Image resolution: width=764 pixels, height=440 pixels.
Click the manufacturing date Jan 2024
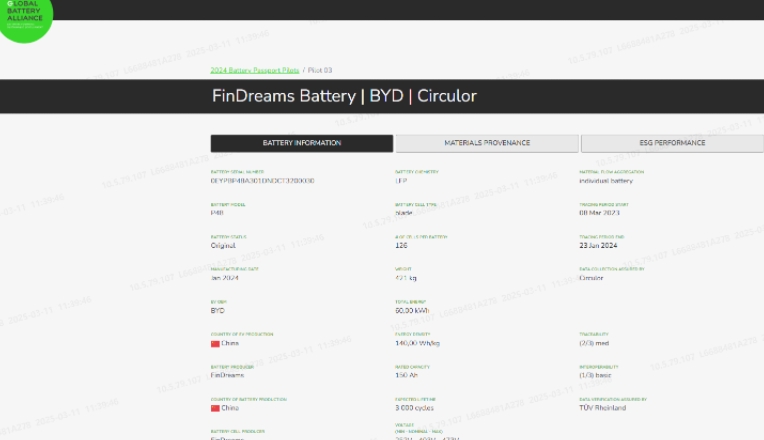(224, 278)
